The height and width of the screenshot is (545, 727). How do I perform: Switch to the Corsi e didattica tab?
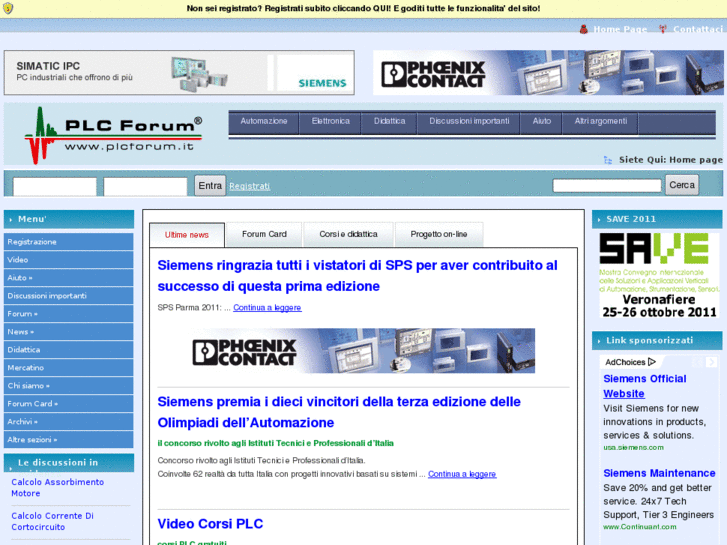[x=348, y=234]
